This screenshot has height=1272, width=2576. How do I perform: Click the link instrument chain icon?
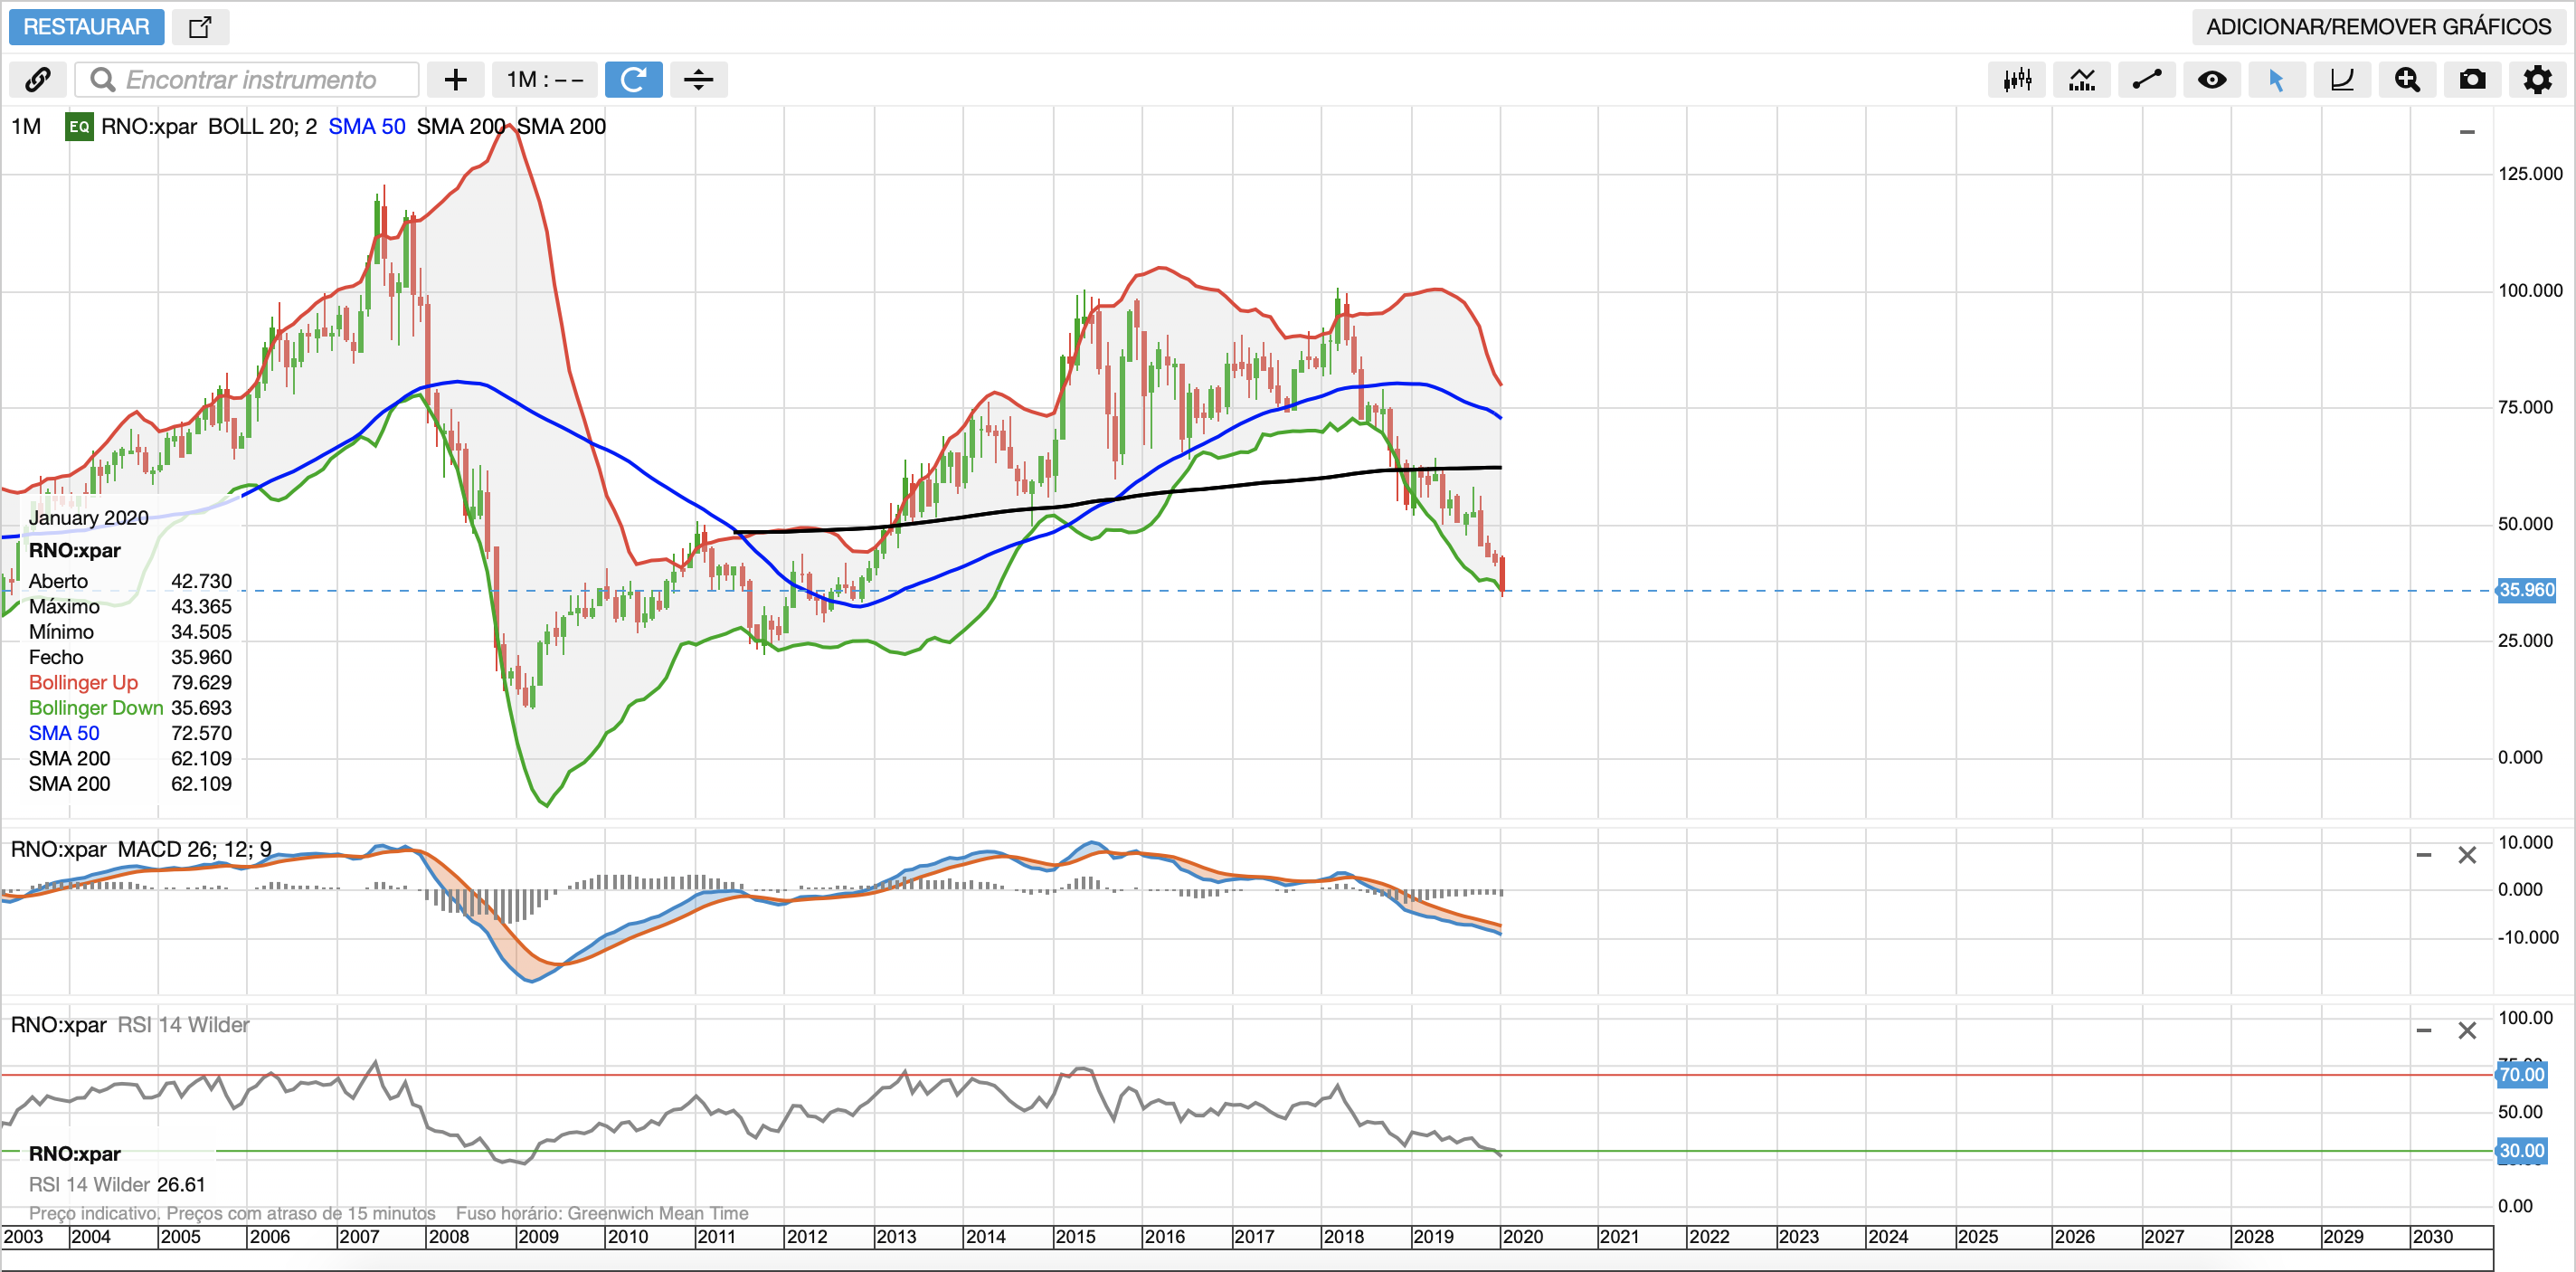tap(38, 80)
